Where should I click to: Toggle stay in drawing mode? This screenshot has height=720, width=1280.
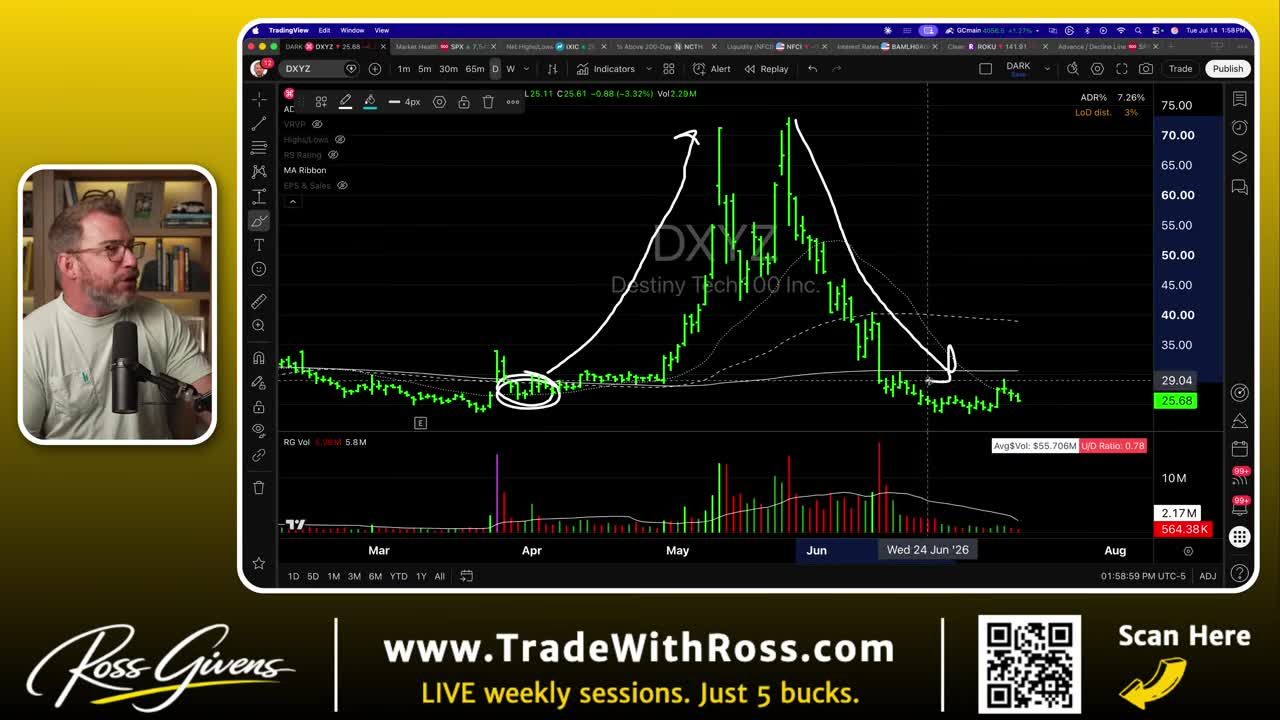point(259,382)
